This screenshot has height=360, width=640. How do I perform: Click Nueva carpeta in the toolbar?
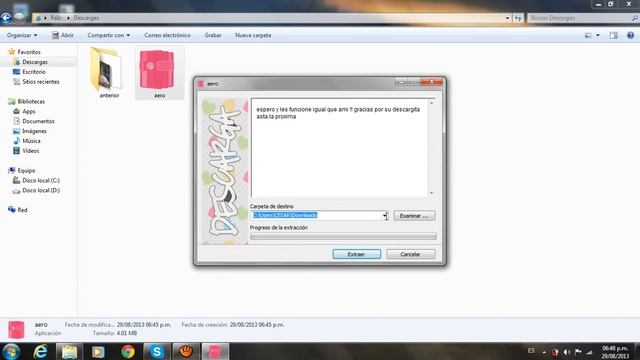(x=253, y=36)
